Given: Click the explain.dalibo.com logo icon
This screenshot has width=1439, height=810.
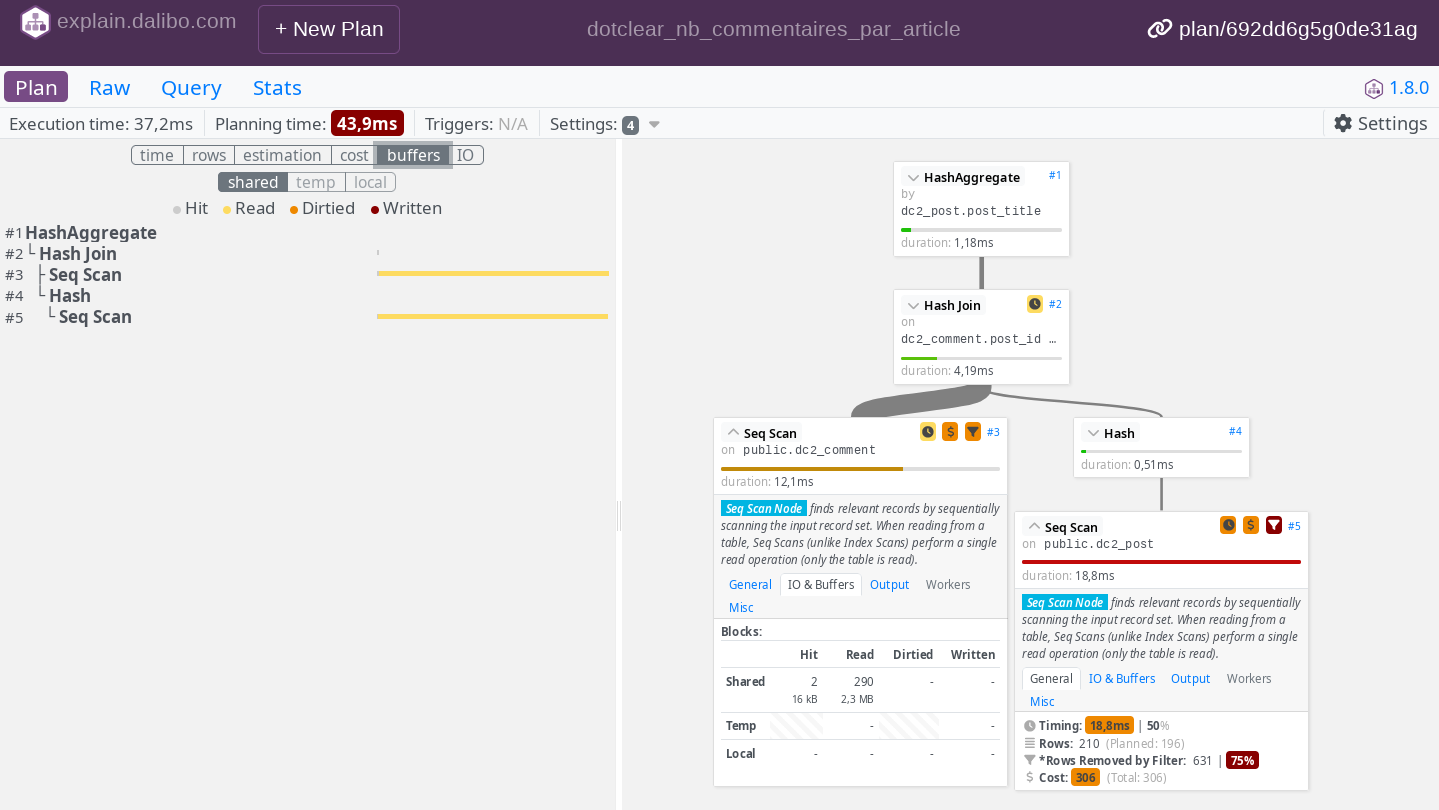Looking at the screenshot, I should pos(35,22).
